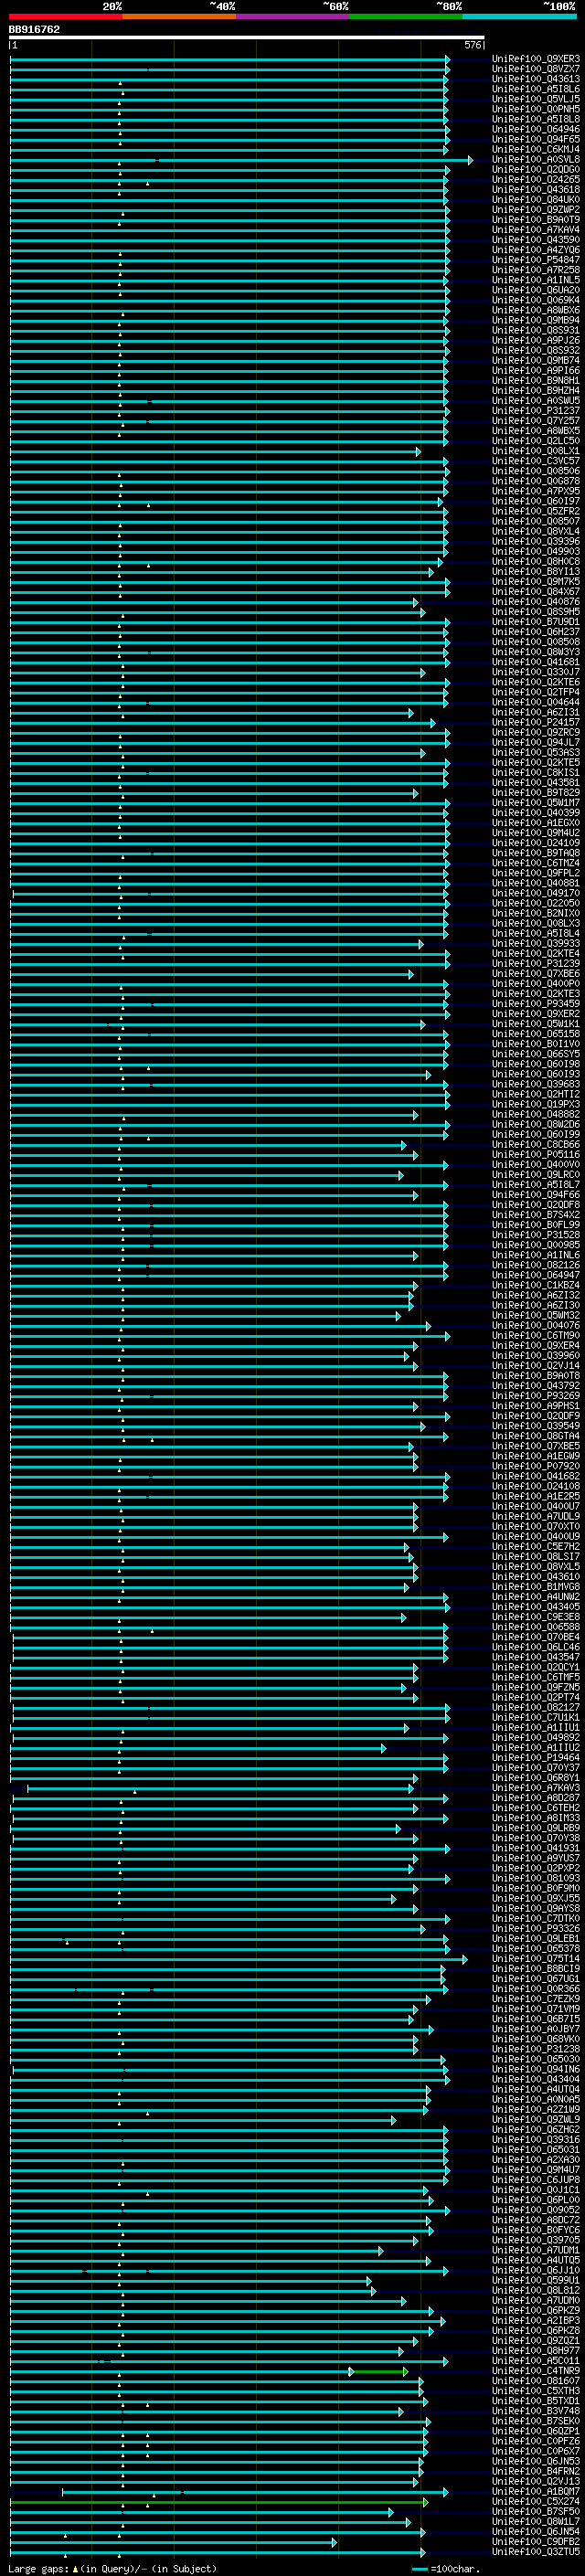Click the cyan ~100% identity legend segment

click(x=519, y=16)
